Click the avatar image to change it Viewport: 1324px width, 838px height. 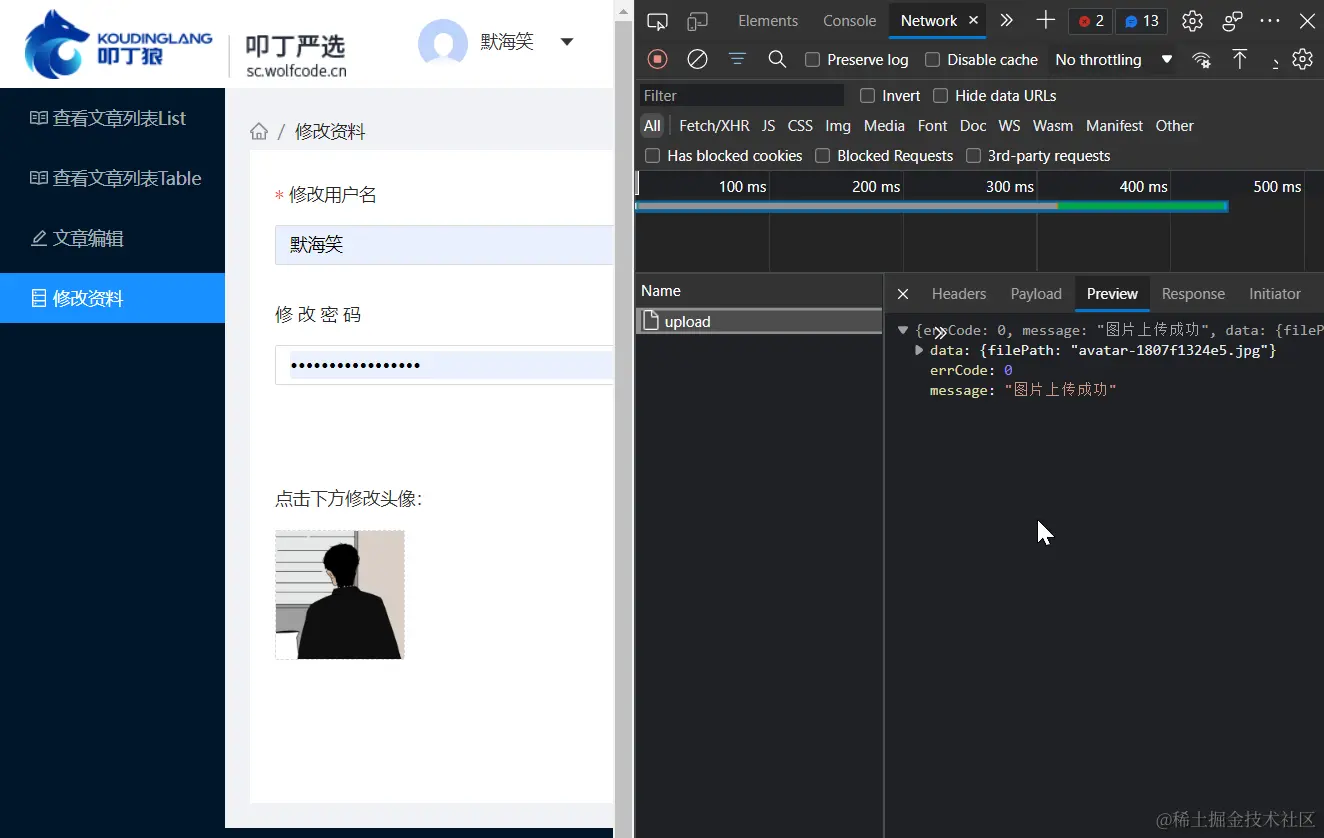click(x=340, y=595)
